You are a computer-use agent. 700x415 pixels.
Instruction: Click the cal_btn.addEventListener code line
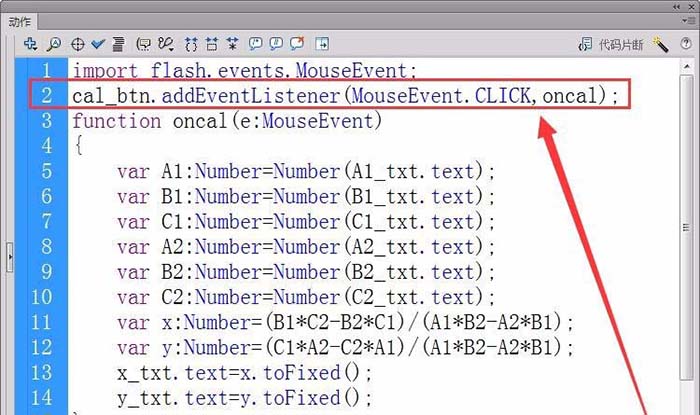(x=346, y=95)
